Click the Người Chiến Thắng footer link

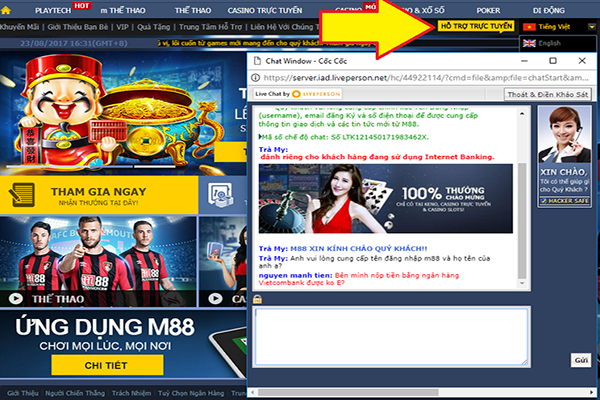(75, 393)
